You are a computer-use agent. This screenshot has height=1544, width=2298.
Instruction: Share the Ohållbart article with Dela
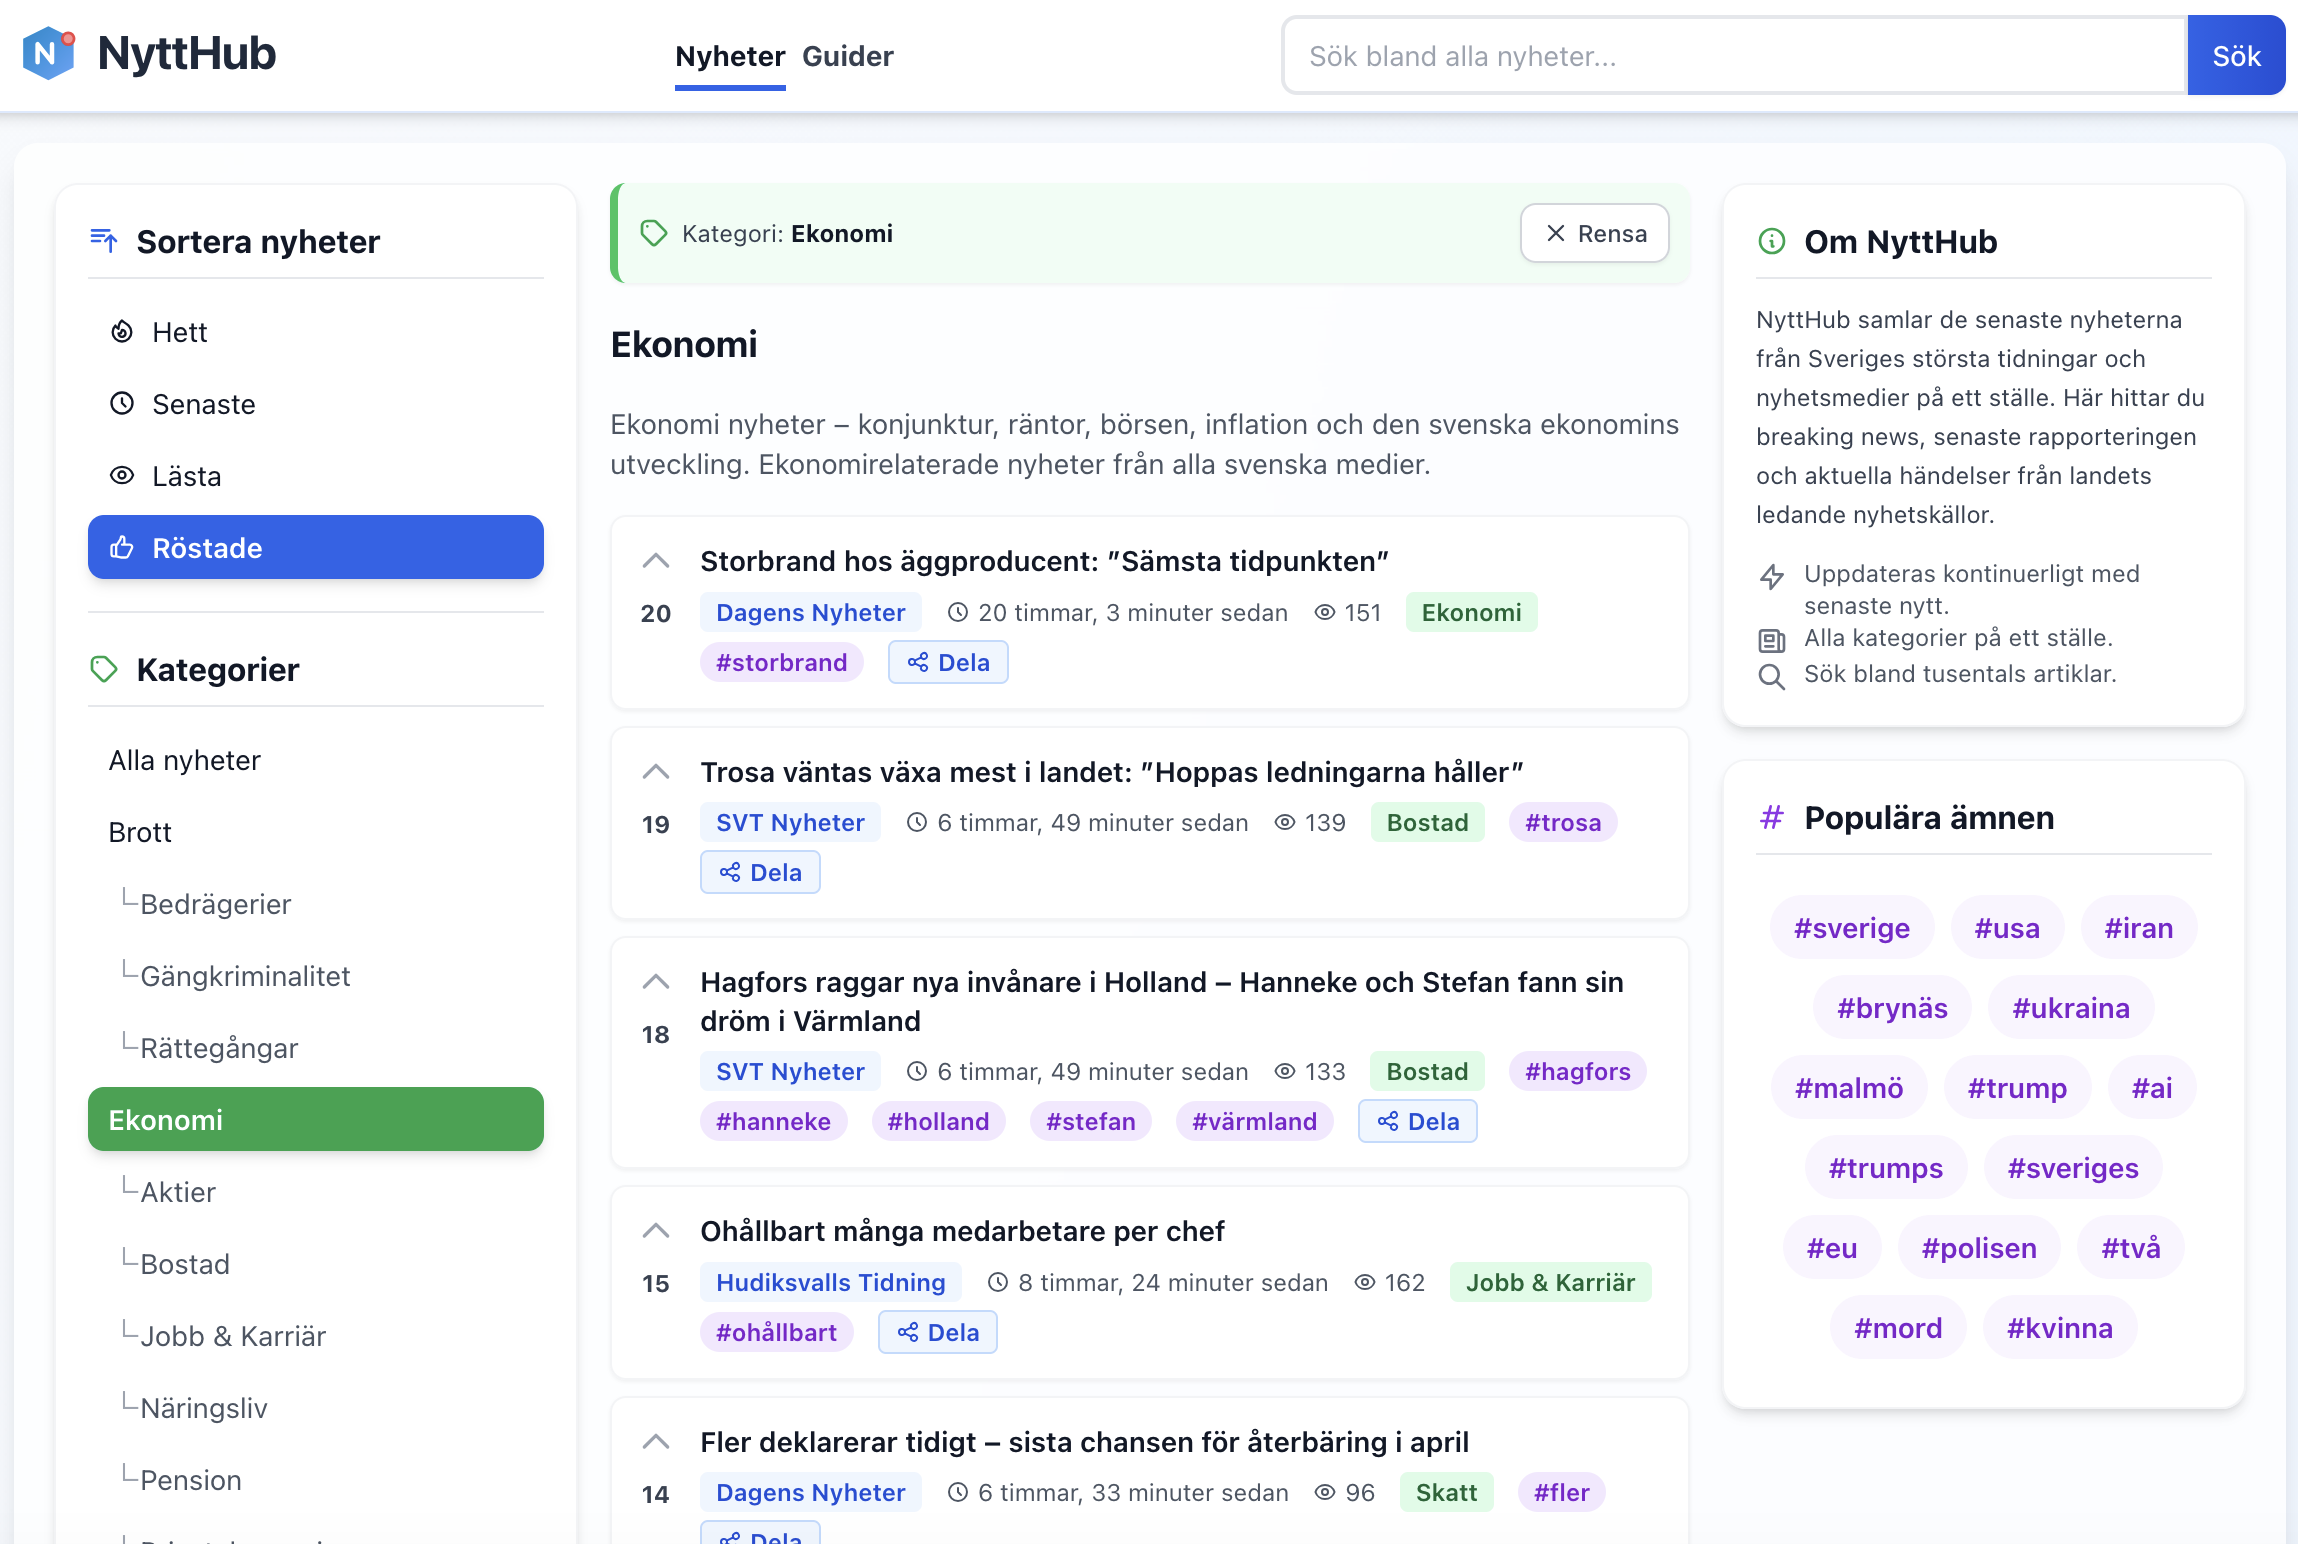click(937, 1332)
